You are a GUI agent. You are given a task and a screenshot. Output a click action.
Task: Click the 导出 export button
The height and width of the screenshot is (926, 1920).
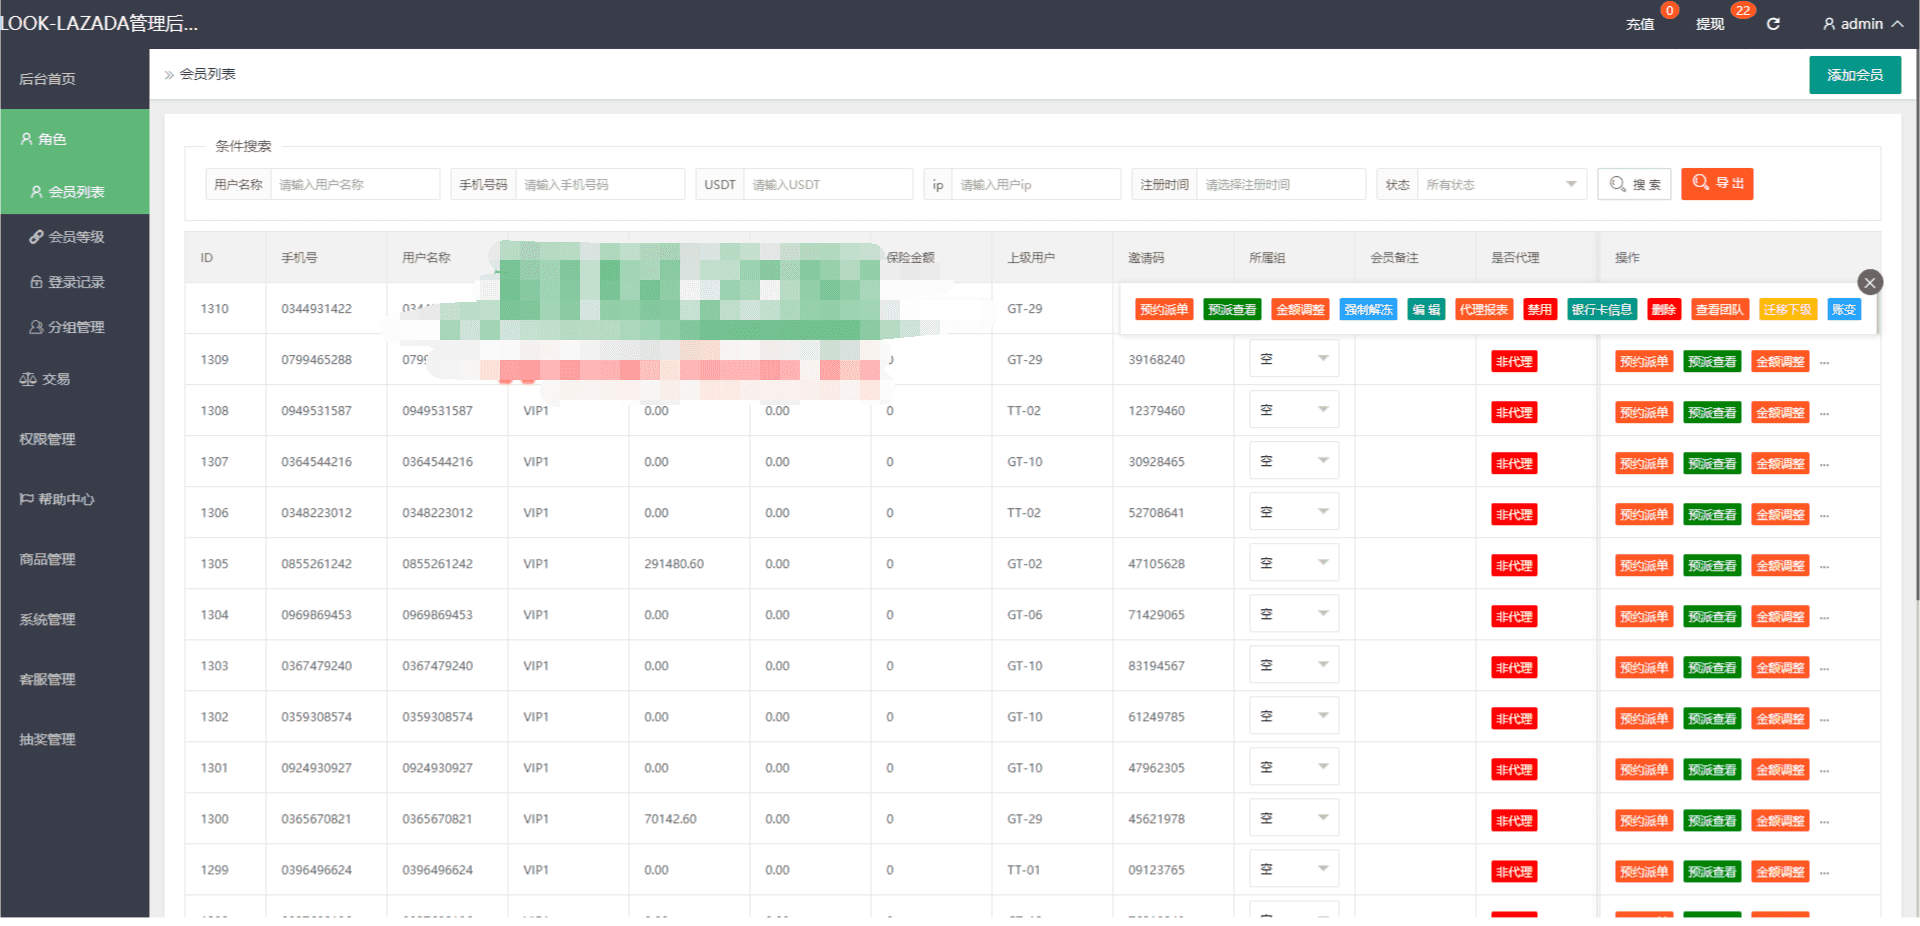point(1717,184)
